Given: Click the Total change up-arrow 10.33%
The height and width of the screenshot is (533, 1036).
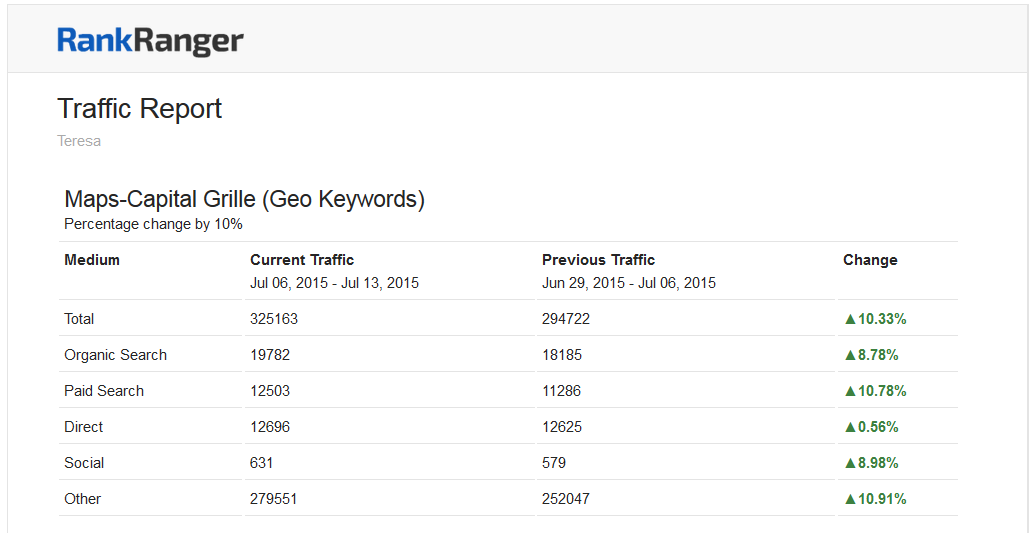Looking at the screenshot, I should pos(875,319).
